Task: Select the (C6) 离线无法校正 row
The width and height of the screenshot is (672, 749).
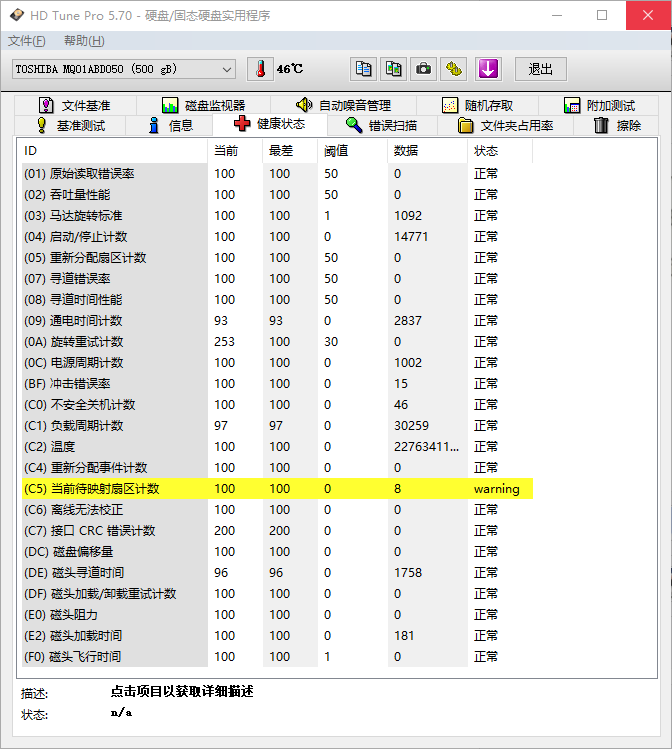Action: click(x=277, y=510)
